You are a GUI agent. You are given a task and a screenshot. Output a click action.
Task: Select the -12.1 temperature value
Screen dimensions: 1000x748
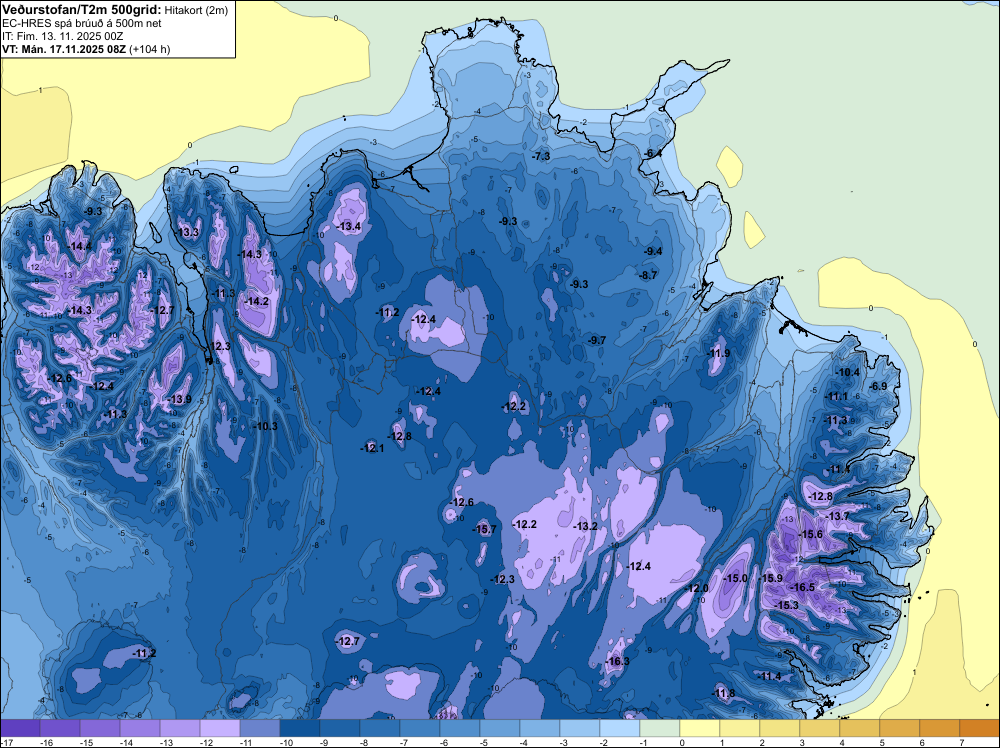click(x=372, y=448)
